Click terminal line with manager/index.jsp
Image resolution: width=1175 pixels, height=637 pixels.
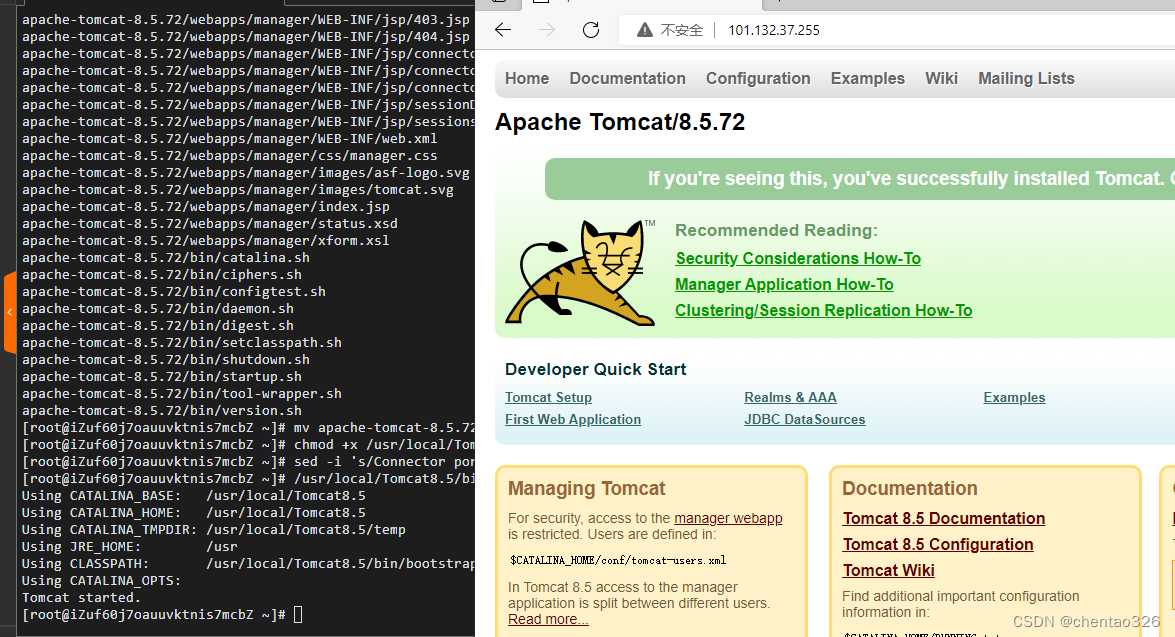point(205,207)
